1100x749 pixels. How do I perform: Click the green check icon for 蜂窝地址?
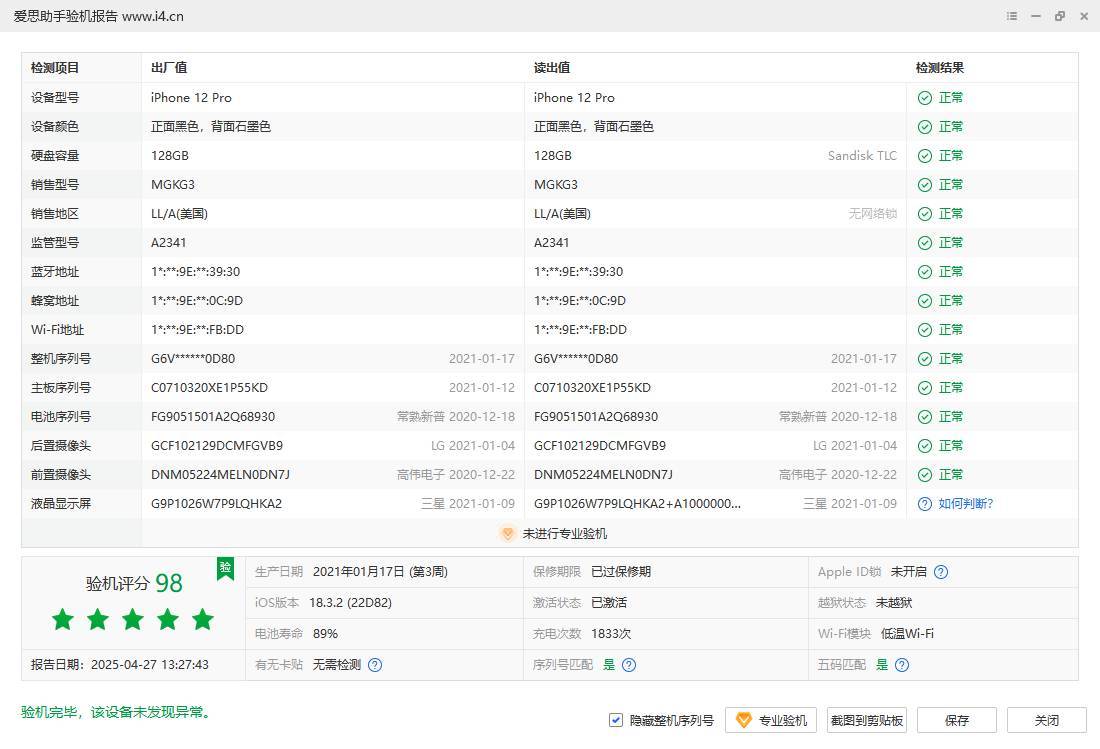click(925, 301)
